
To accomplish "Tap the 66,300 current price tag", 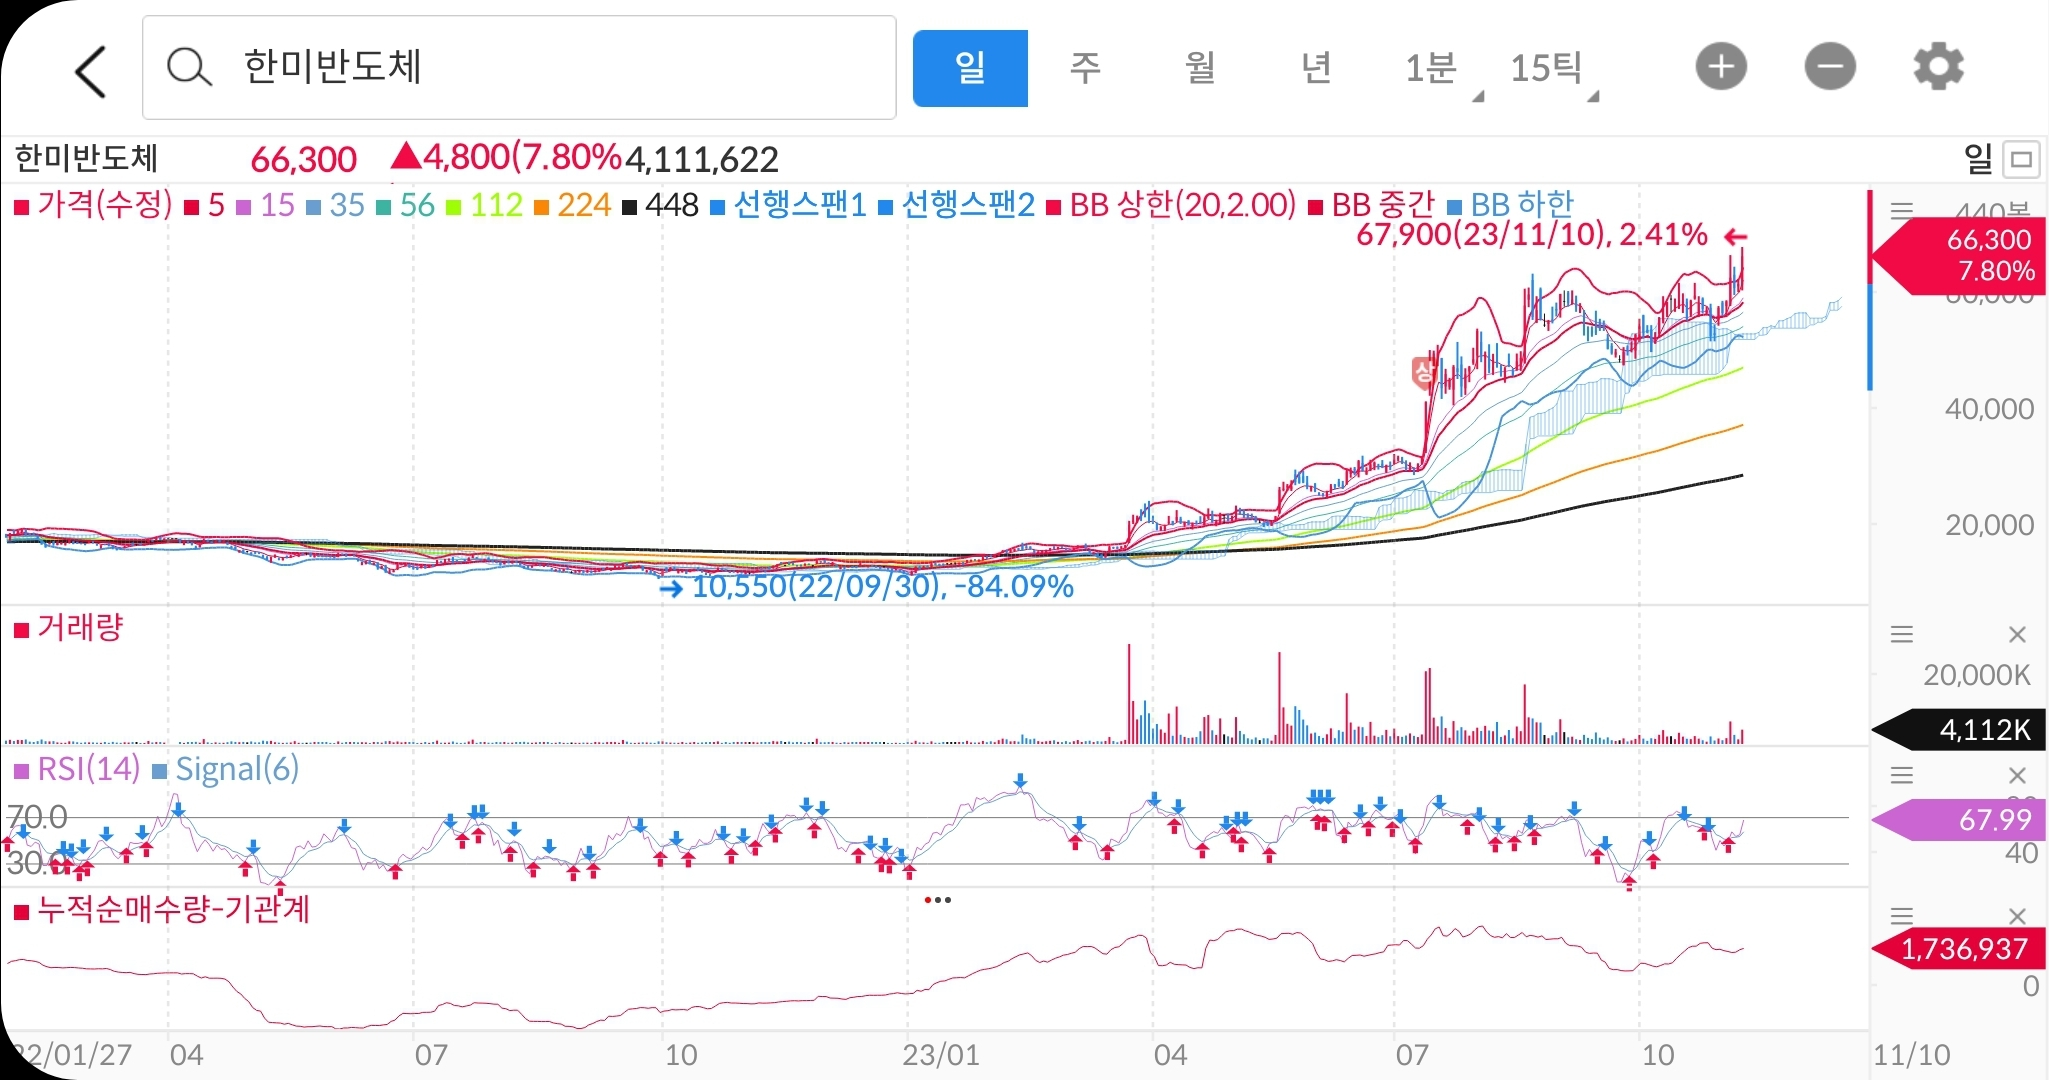I will click(1960, 256).
